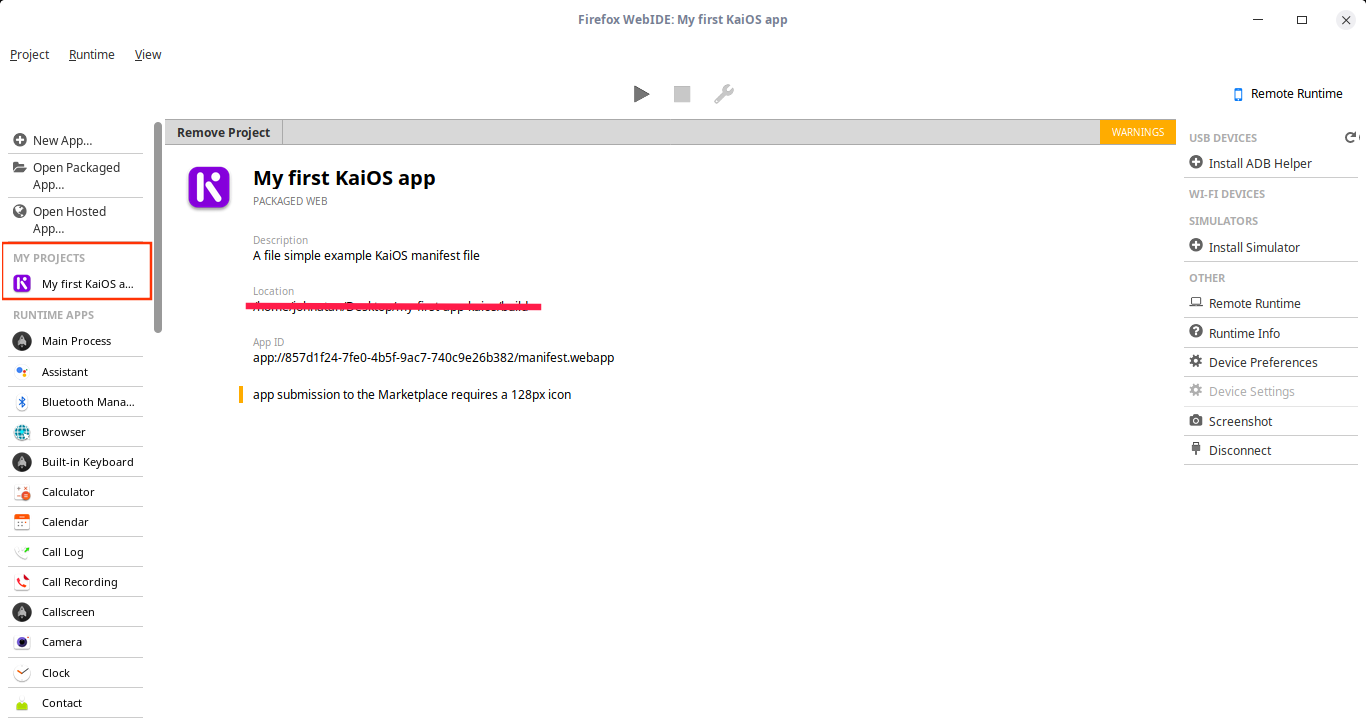Viewport: 1366px width, 723px height.
Task: Click the large purple KaiOS app logo
Action: coord(209,187)
